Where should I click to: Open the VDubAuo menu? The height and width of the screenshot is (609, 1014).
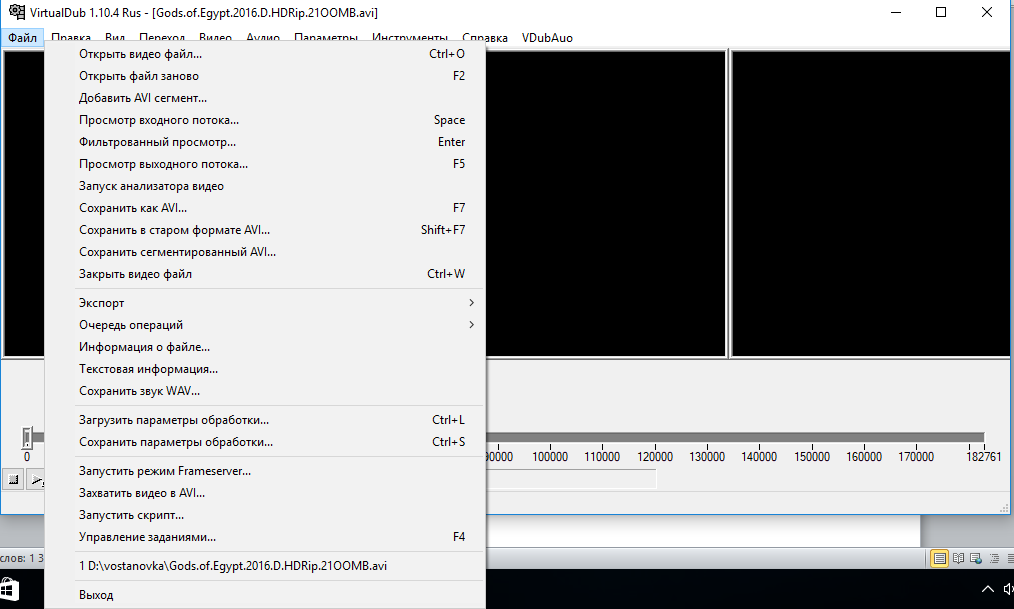tap(547, 37)
